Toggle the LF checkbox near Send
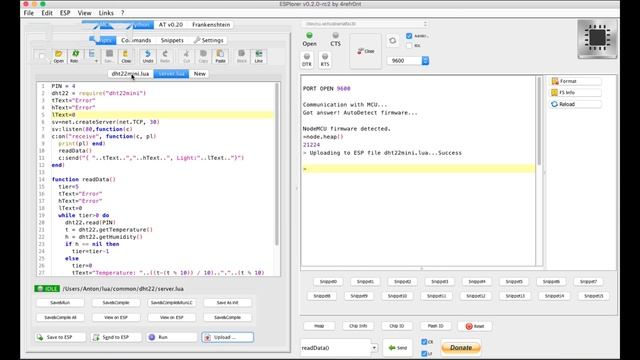 pos(424,353)
